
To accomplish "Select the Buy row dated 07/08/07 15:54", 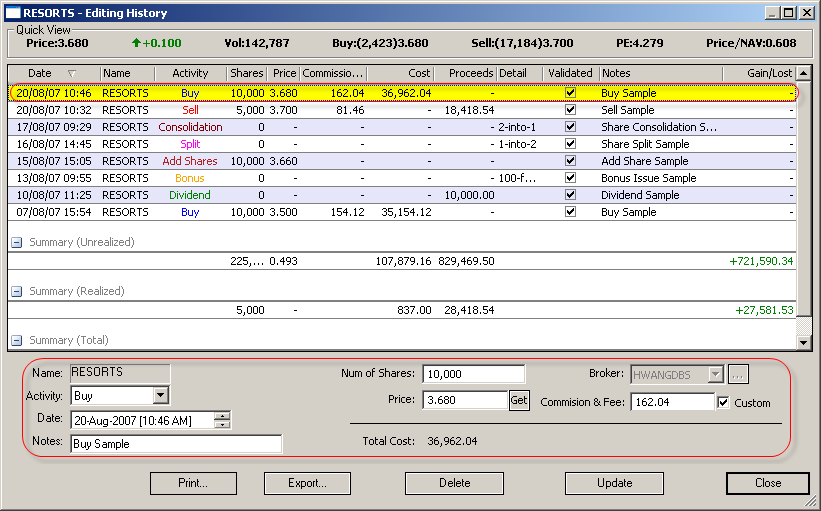I will tap(402, 212).
